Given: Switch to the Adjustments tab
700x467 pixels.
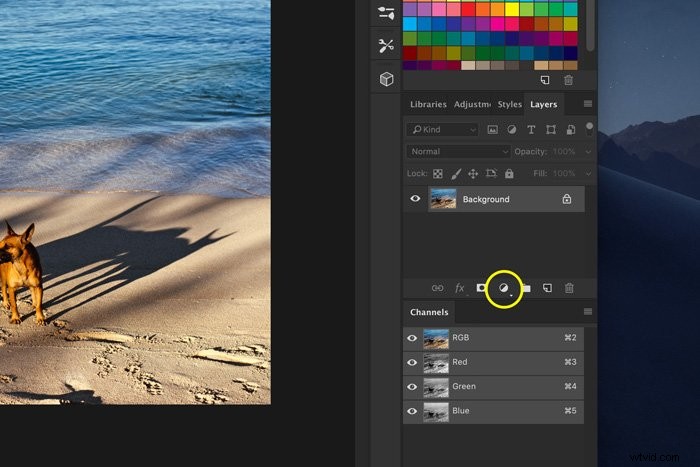Looking at the screenshot, I should (472, 104).
